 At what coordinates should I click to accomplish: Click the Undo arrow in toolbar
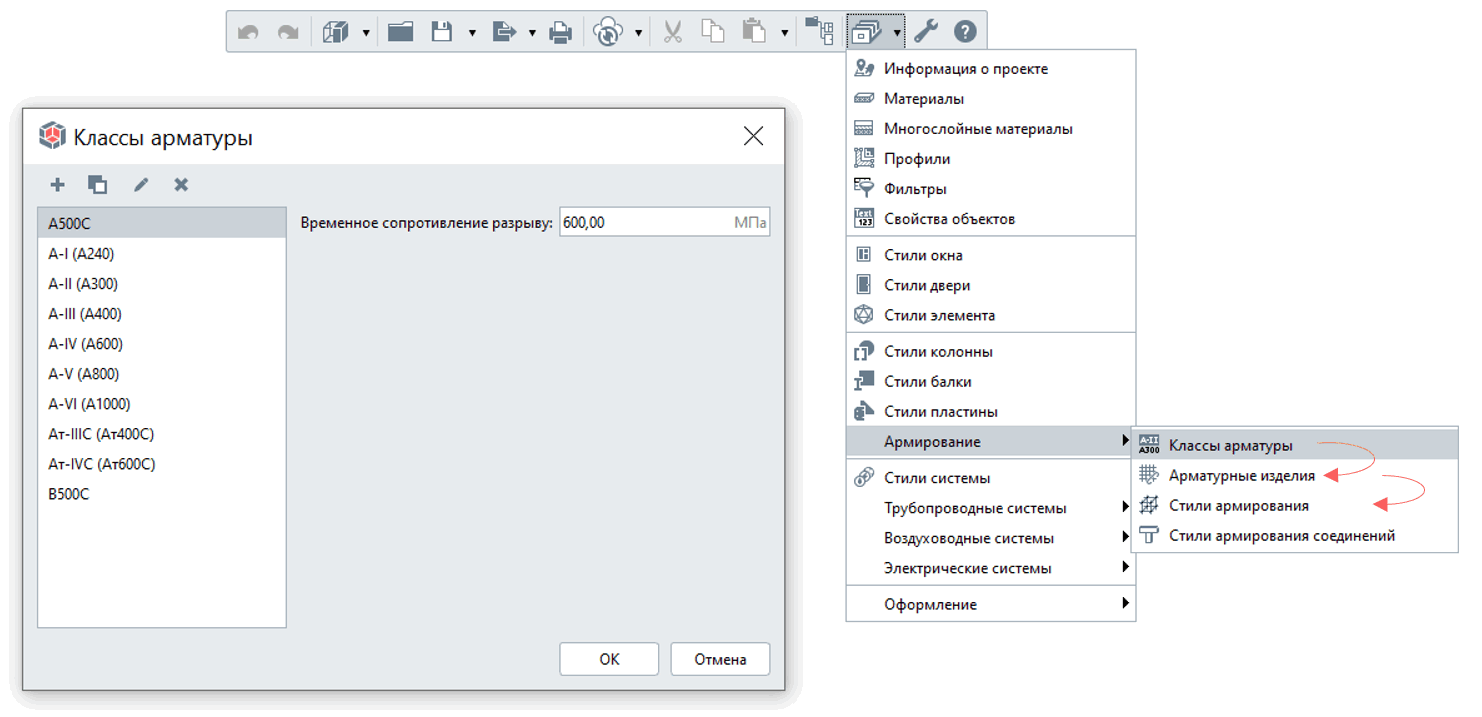[248, 32]
